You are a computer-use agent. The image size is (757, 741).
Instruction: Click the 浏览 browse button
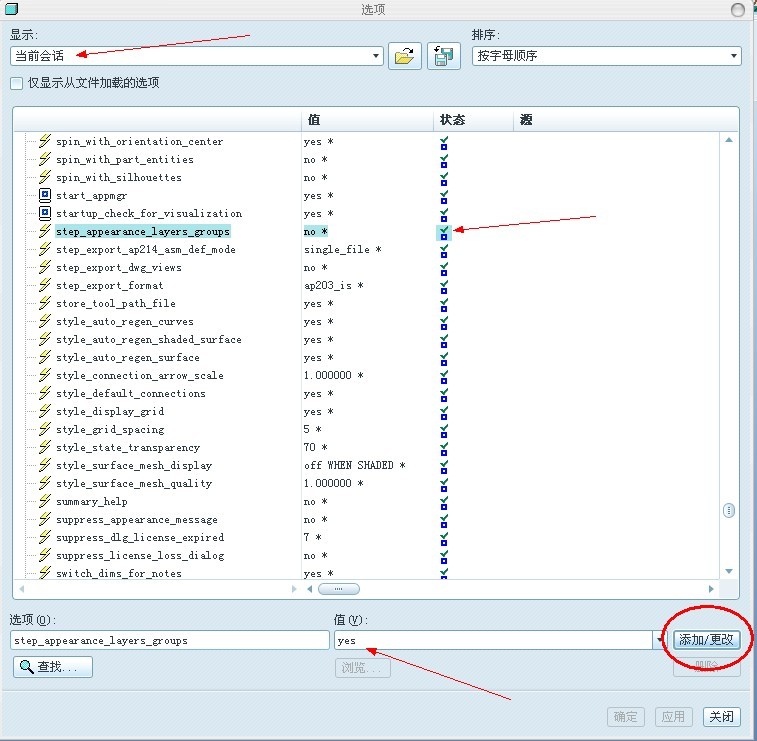pyautogui.click(x=362, y=668)
